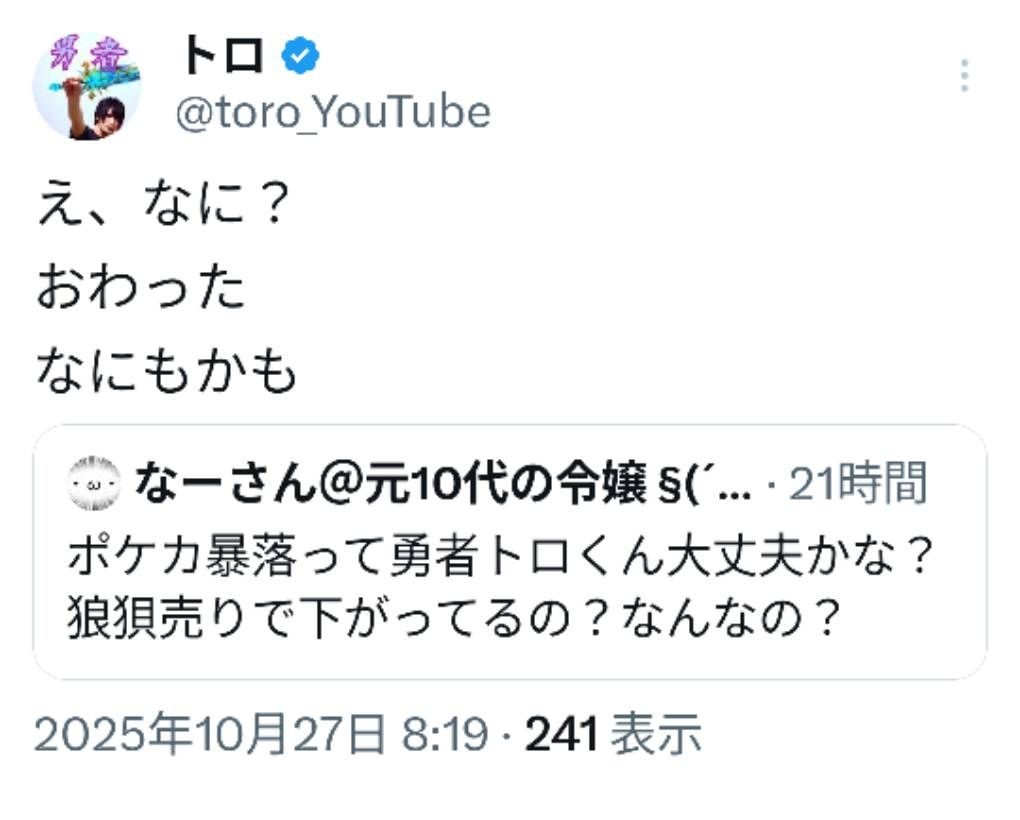Click the display name トロ
The height and width of the screenshot is (820, 1020).
click(x=221, y=58)
